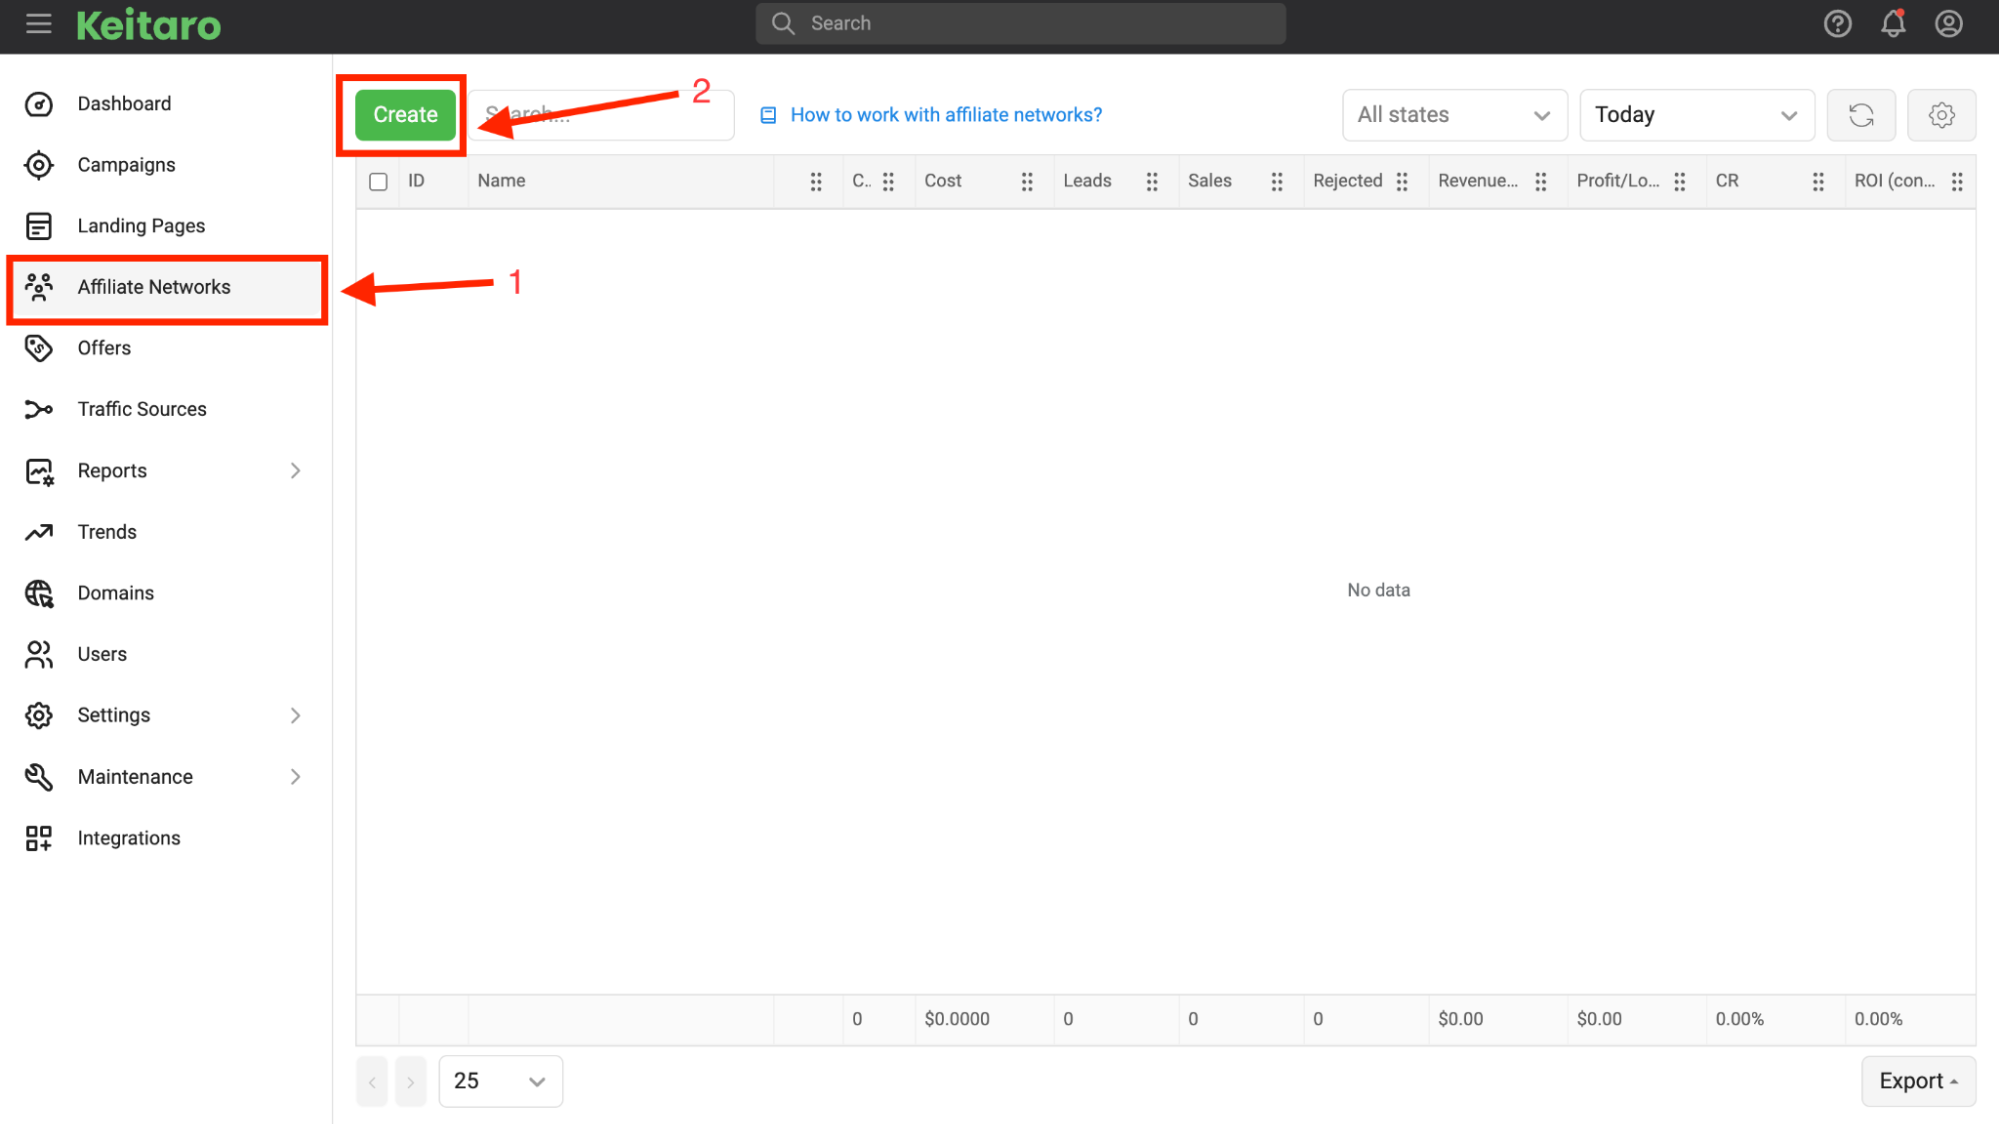Click the column menu dots beside CR
Viewport: 1999px width, 1125px height.
point(1818,181)
